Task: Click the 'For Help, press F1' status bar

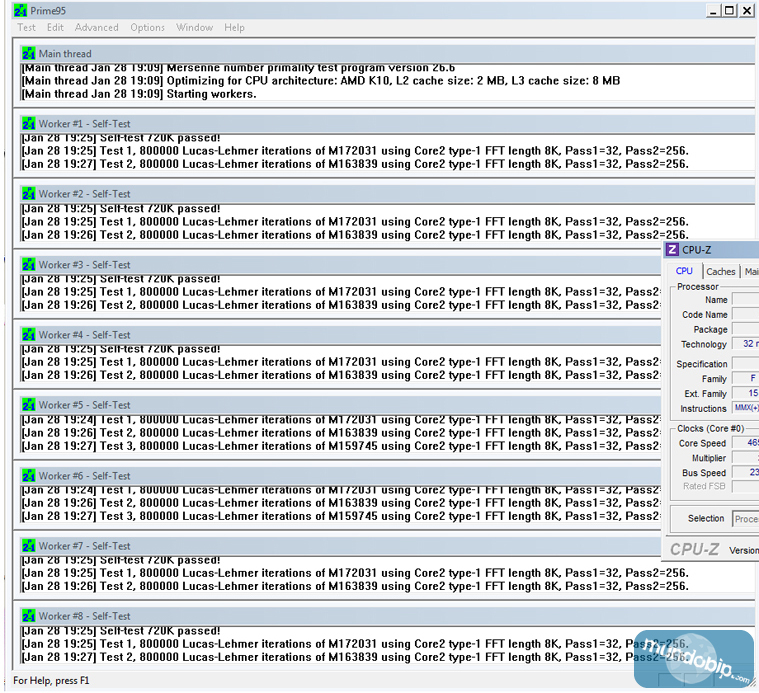Action: 51,680
